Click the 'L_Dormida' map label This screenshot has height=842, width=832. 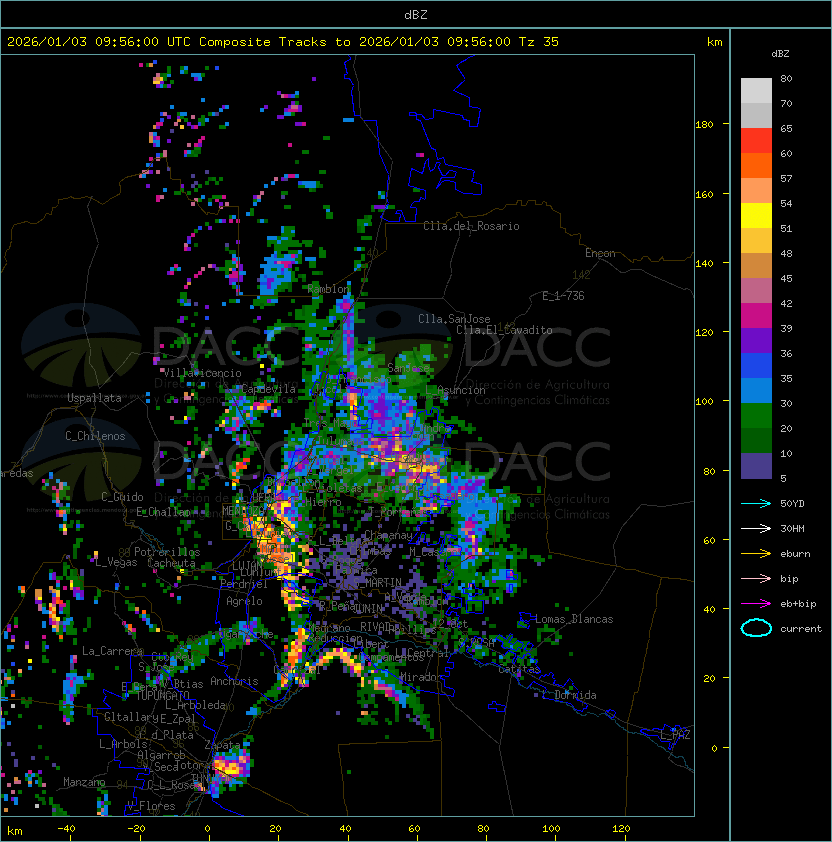[x=569, y=695]
